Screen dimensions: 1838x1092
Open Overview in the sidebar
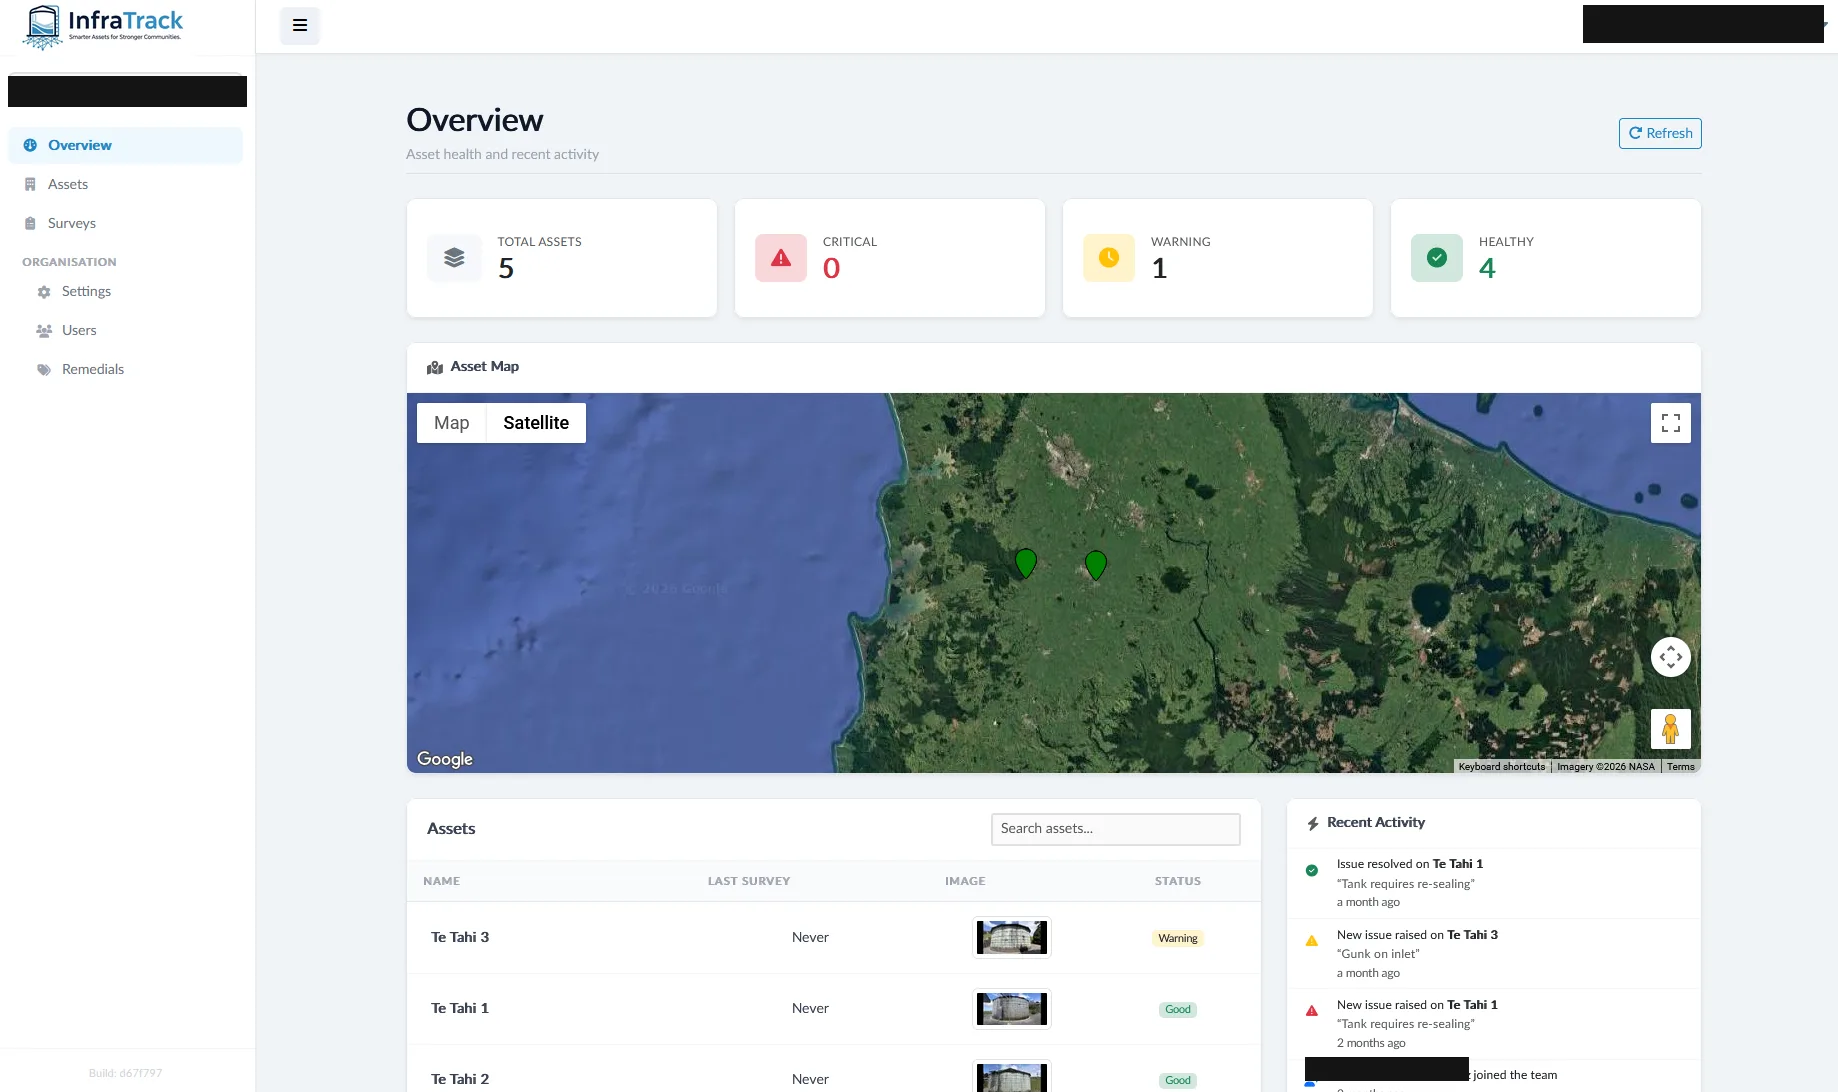click(125, 145)
